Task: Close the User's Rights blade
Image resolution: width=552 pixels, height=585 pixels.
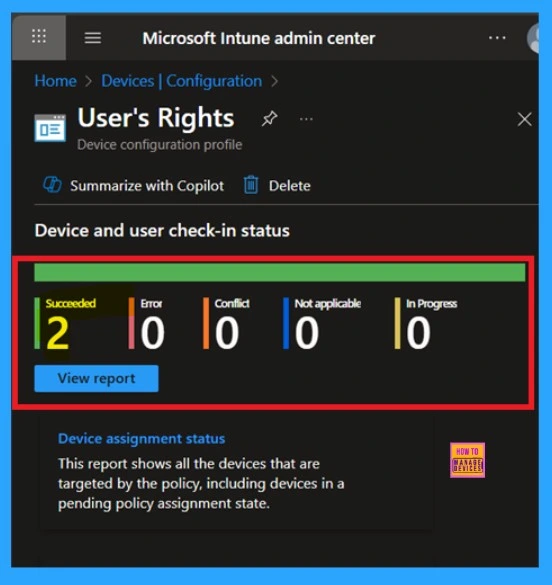Action: (x=524, y=119)
